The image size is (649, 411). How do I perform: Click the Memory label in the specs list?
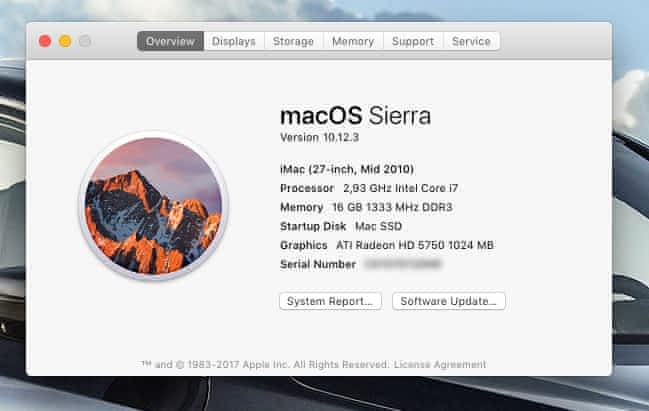(302, 207)
